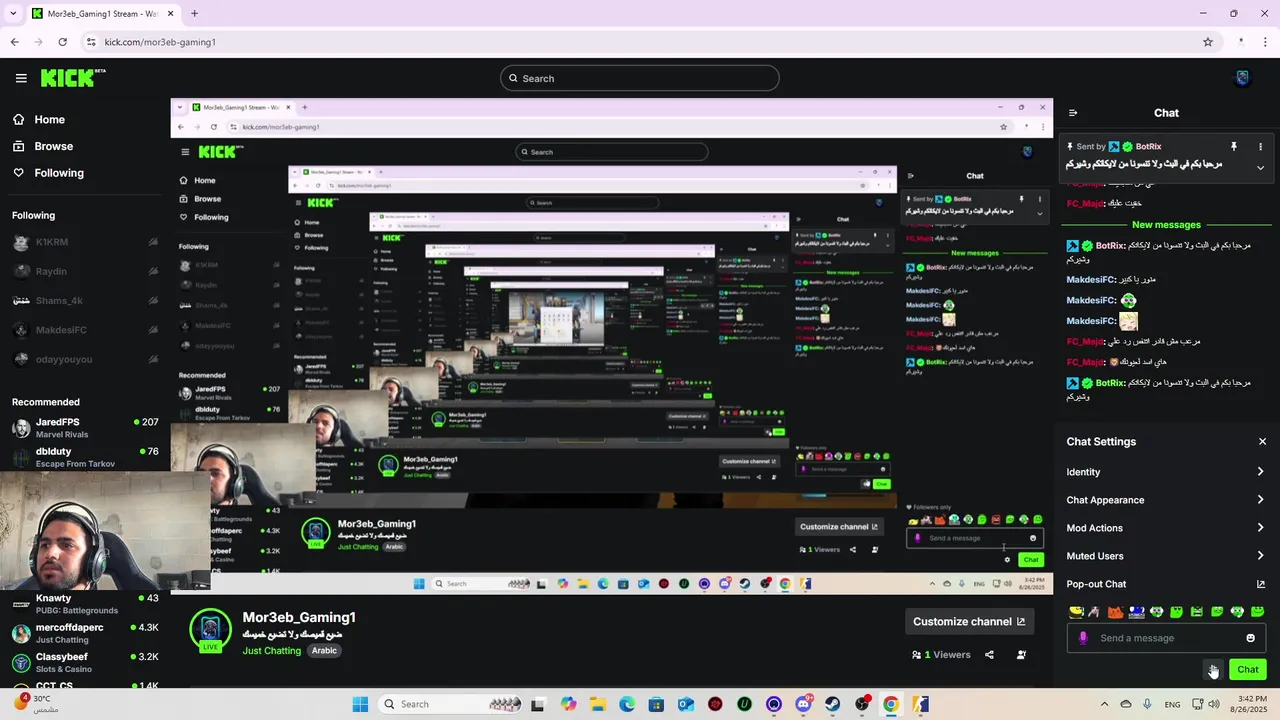Open a new browser tab
This screenshot has width=1280, height=720.
[x=194, y=14]
